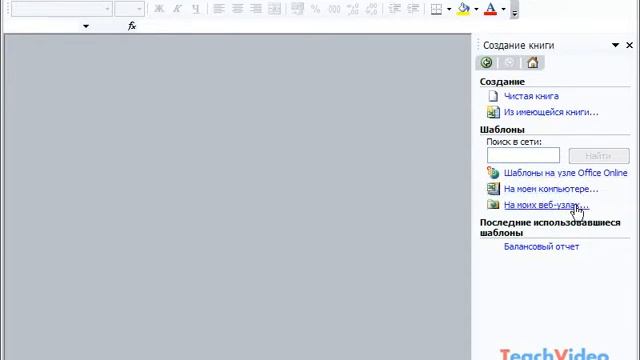Image resolution: width=640 pixels, height=360 pixels.
Task: Close the Создание книги task pane
Action: (629, 45)
